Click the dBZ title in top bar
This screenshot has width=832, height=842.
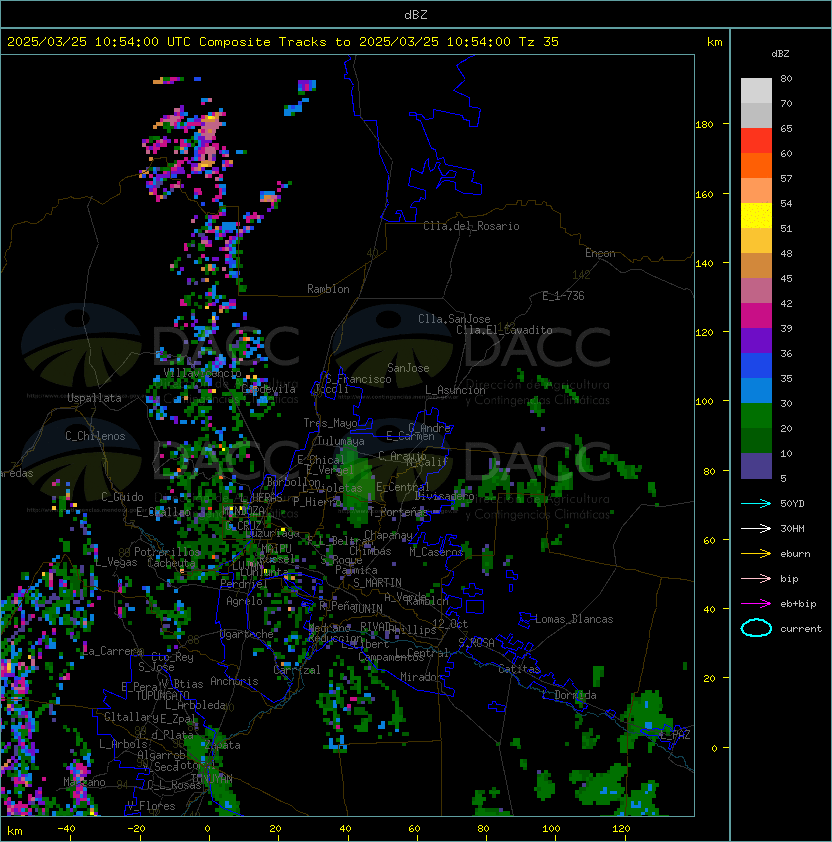tap(416, 14)
